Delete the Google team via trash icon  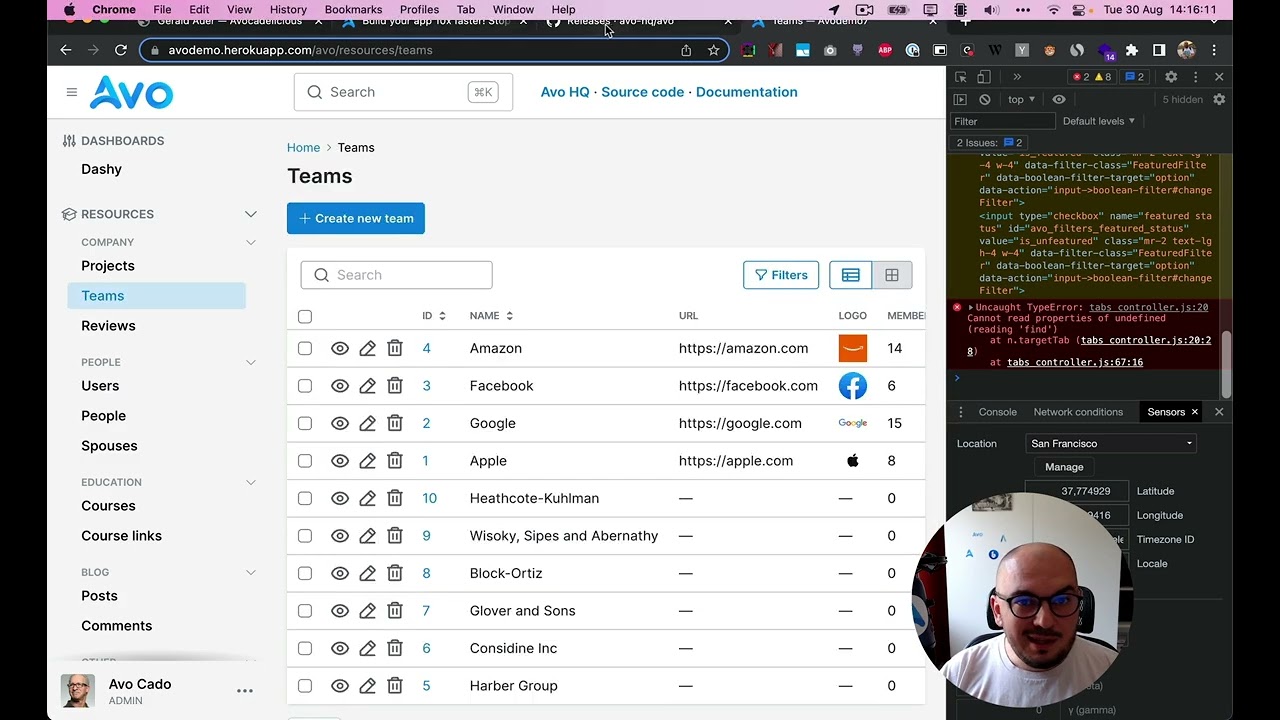pyautogui.click(x=395, y=423)
